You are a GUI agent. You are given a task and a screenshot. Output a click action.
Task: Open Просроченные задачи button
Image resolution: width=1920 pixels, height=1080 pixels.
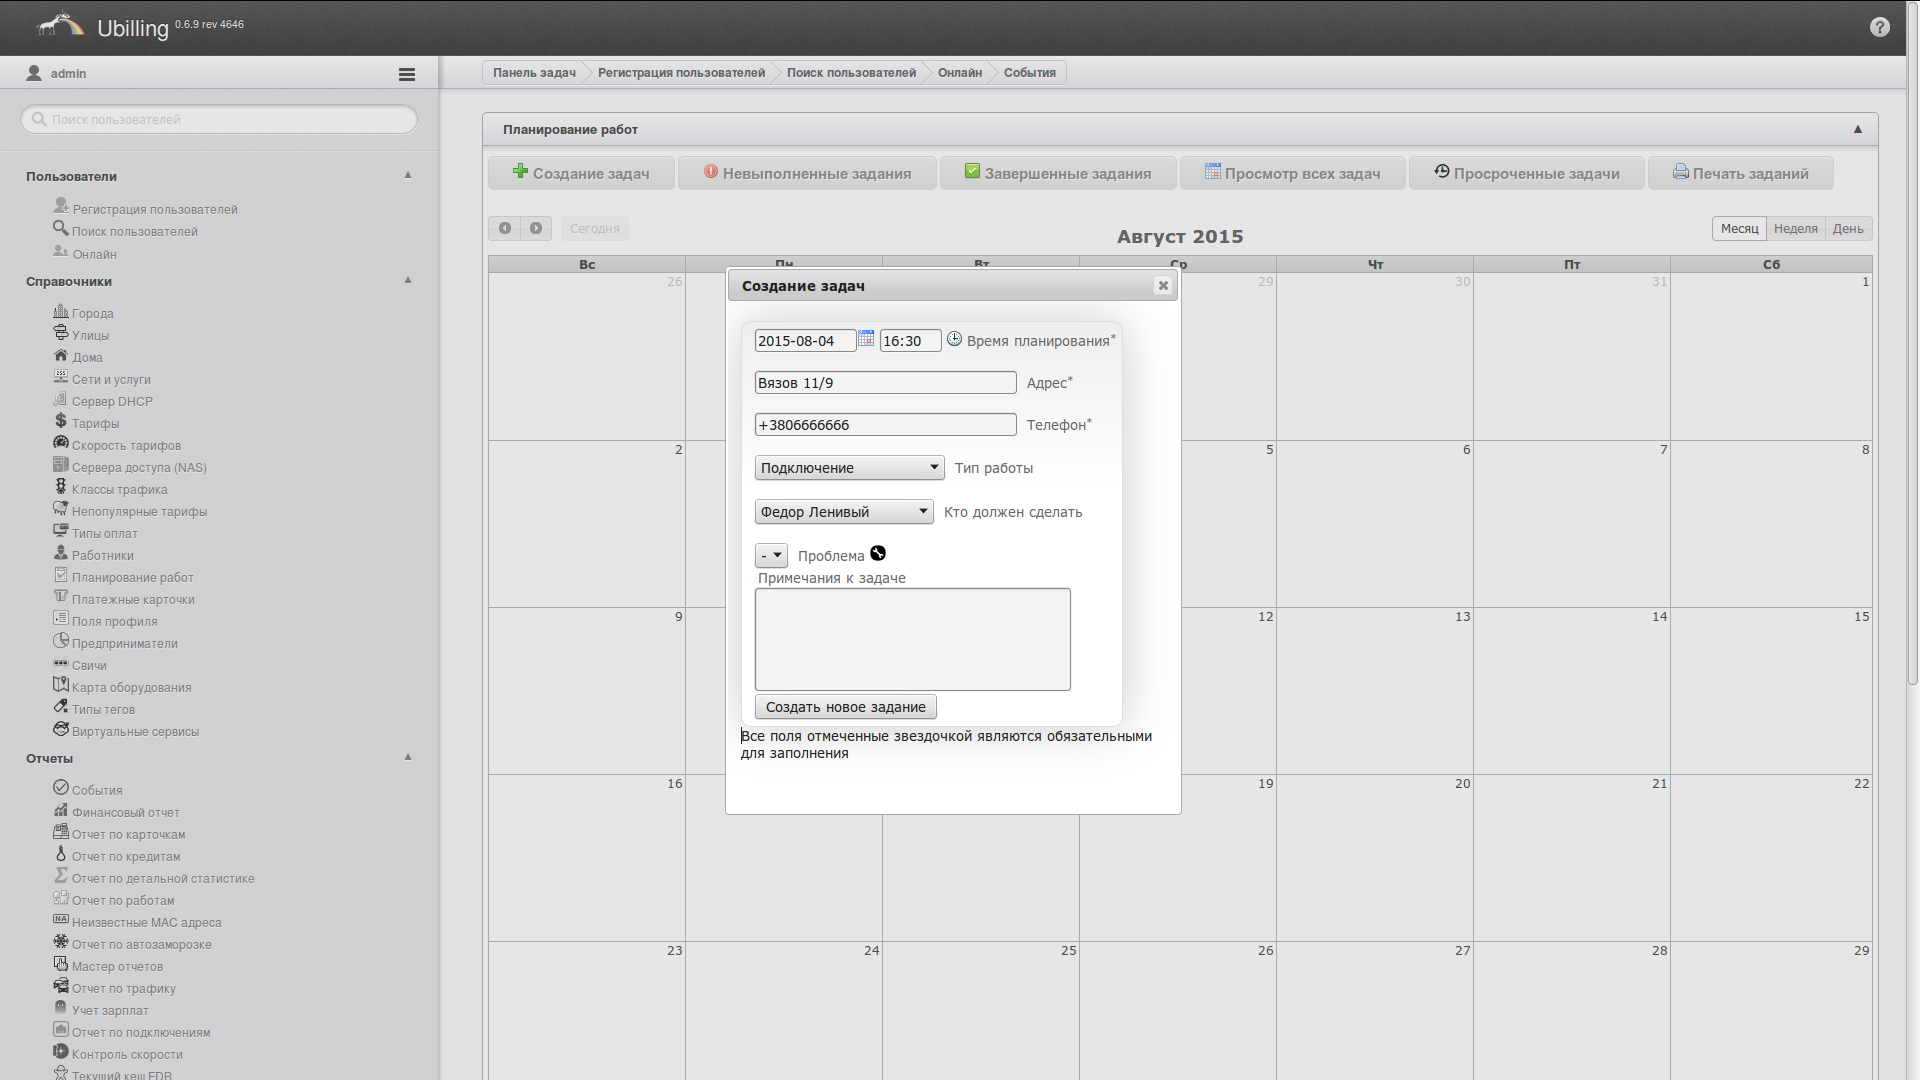(x=1526, y=173)
